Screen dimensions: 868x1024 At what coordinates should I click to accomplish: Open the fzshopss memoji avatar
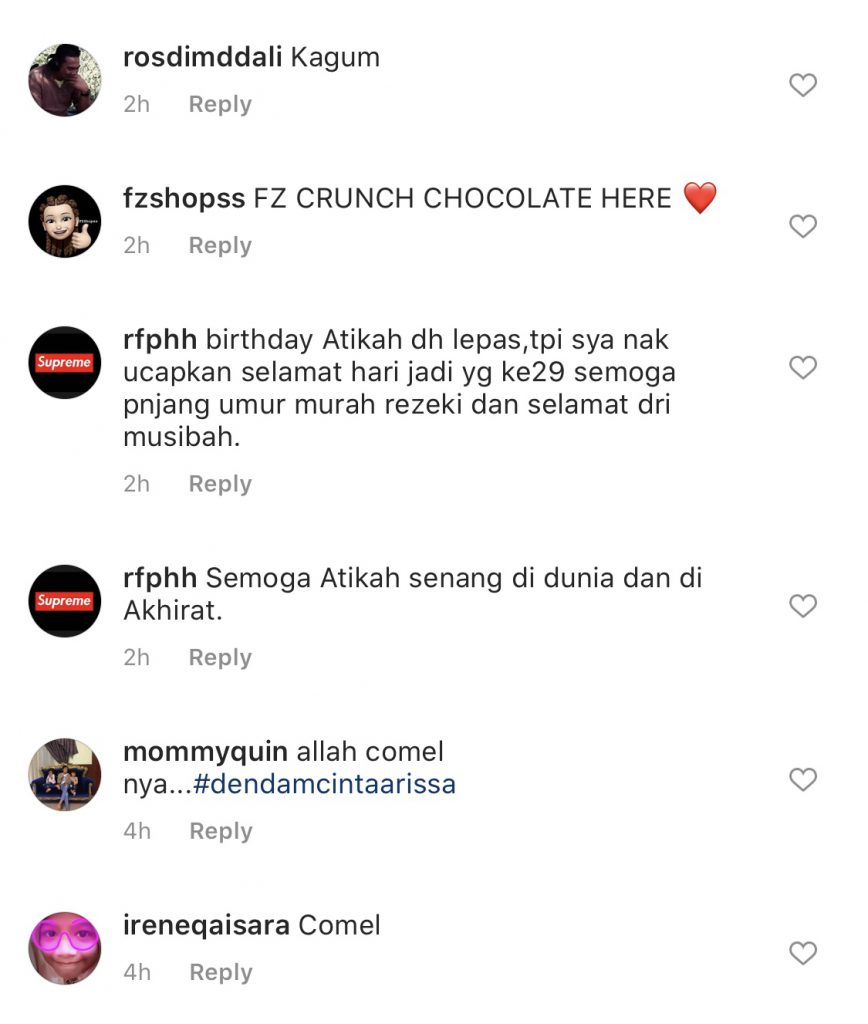pos(65,221)
